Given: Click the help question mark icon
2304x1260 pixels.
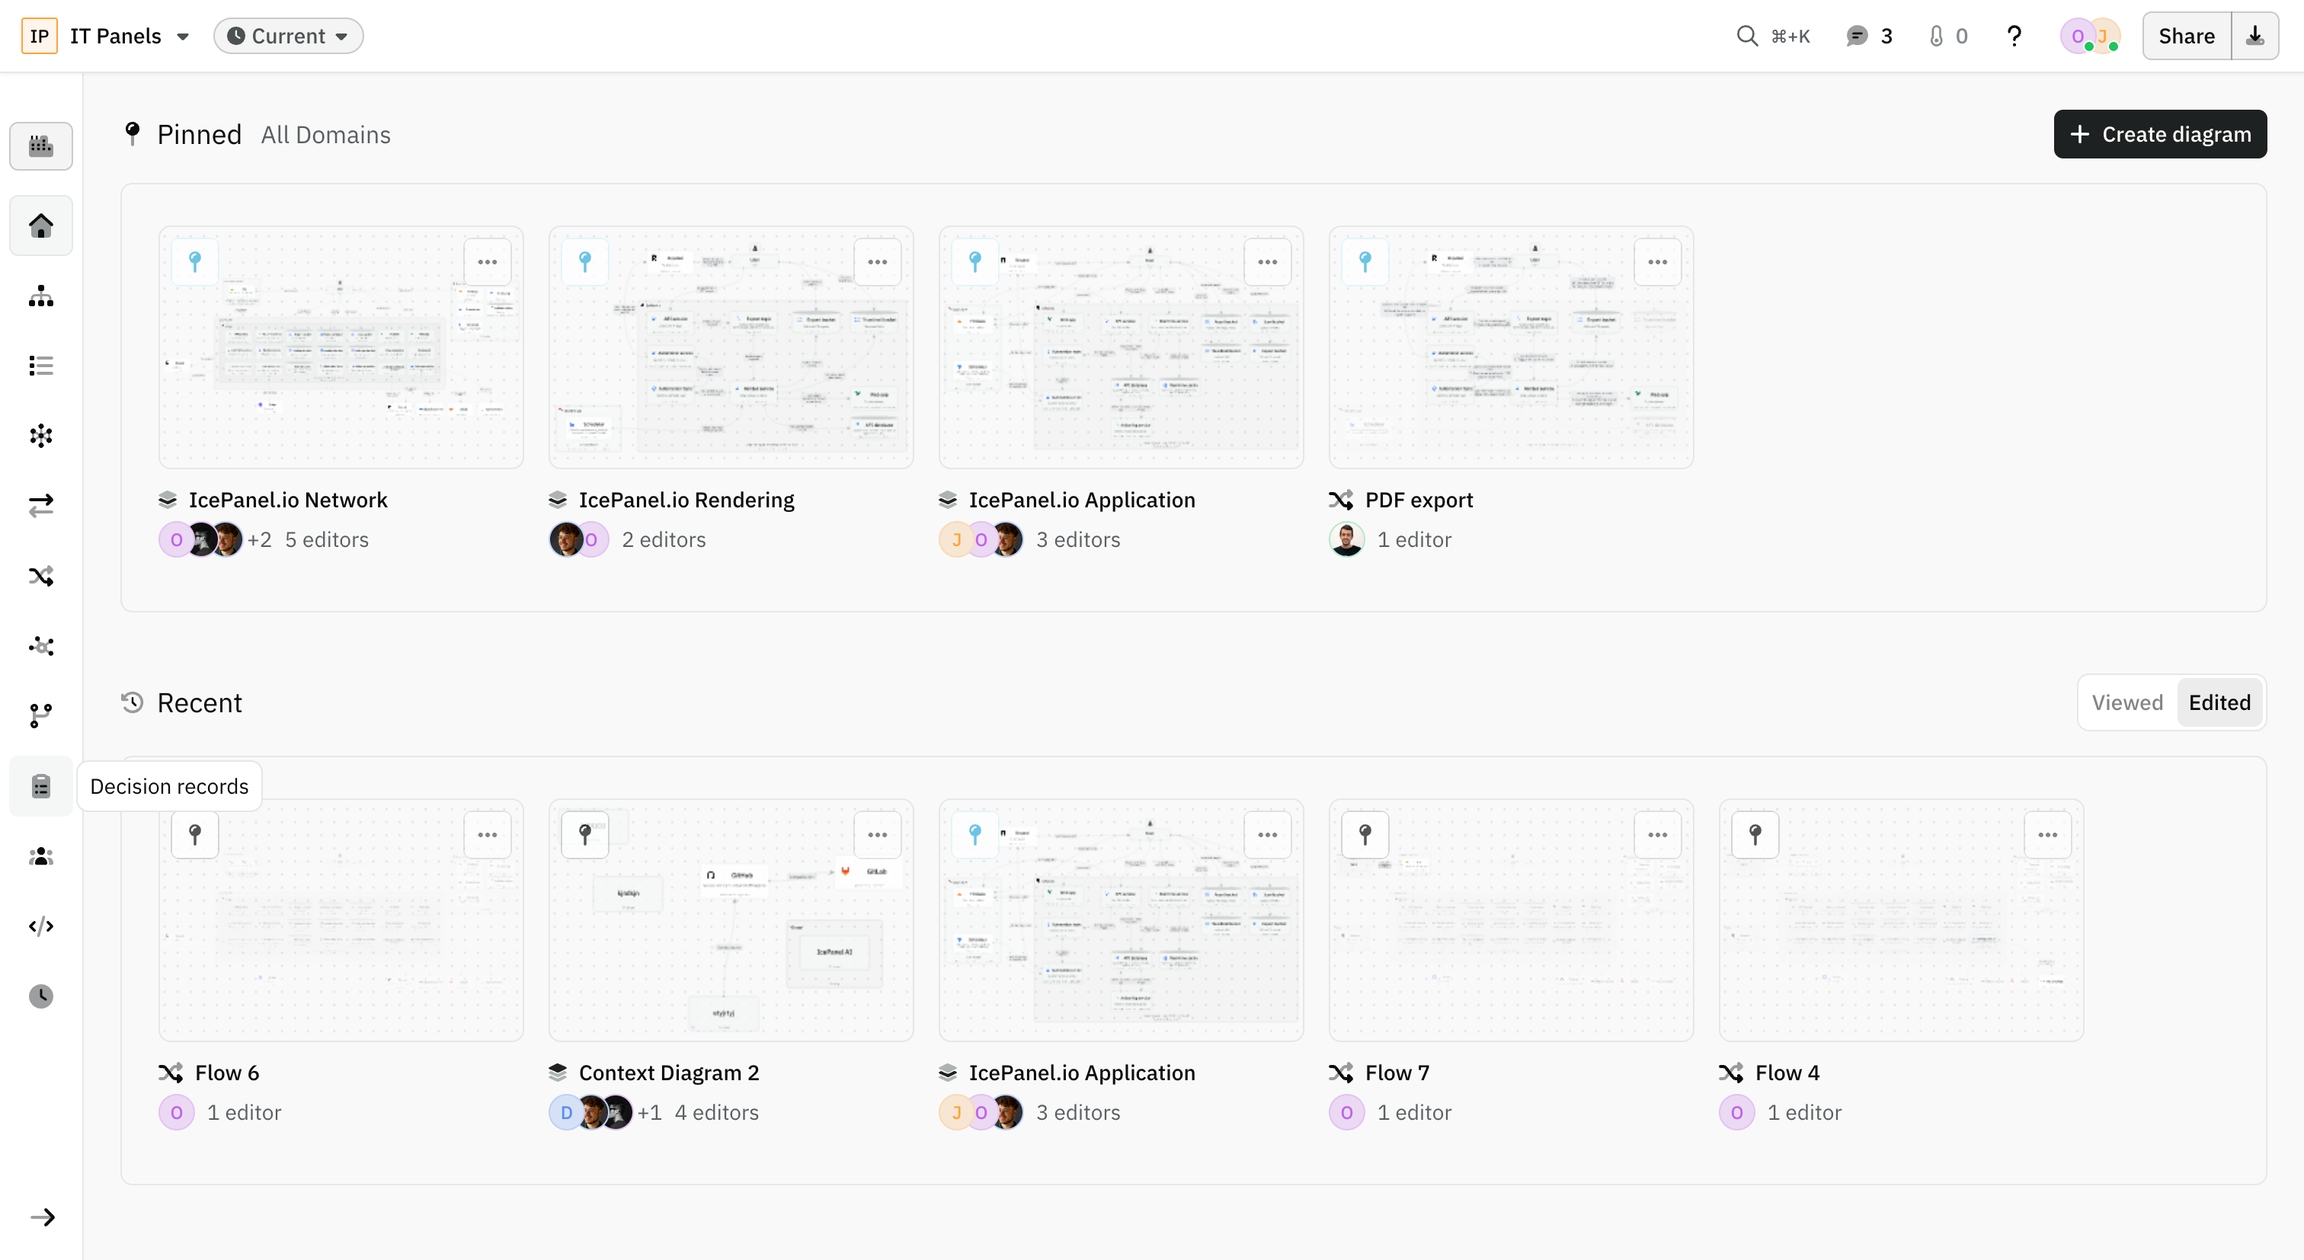Looking at the screenshot, I should 2014,36.
